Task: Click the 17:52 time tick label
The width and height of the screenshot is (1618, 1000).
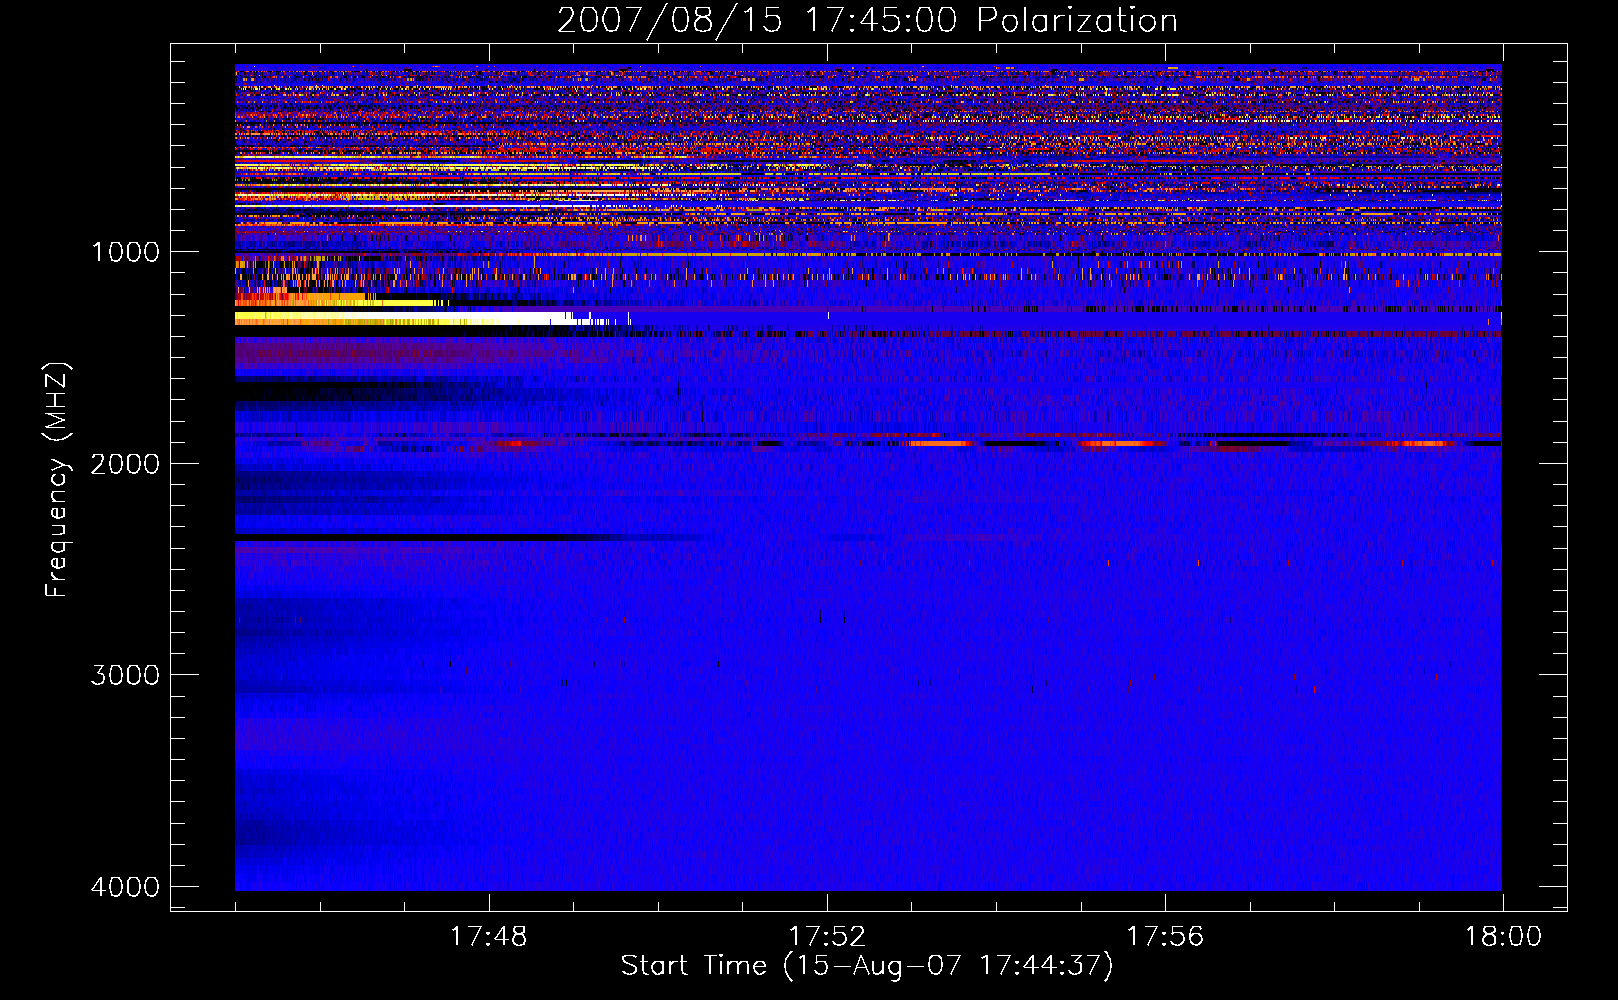Action: (x=827, y=937)
